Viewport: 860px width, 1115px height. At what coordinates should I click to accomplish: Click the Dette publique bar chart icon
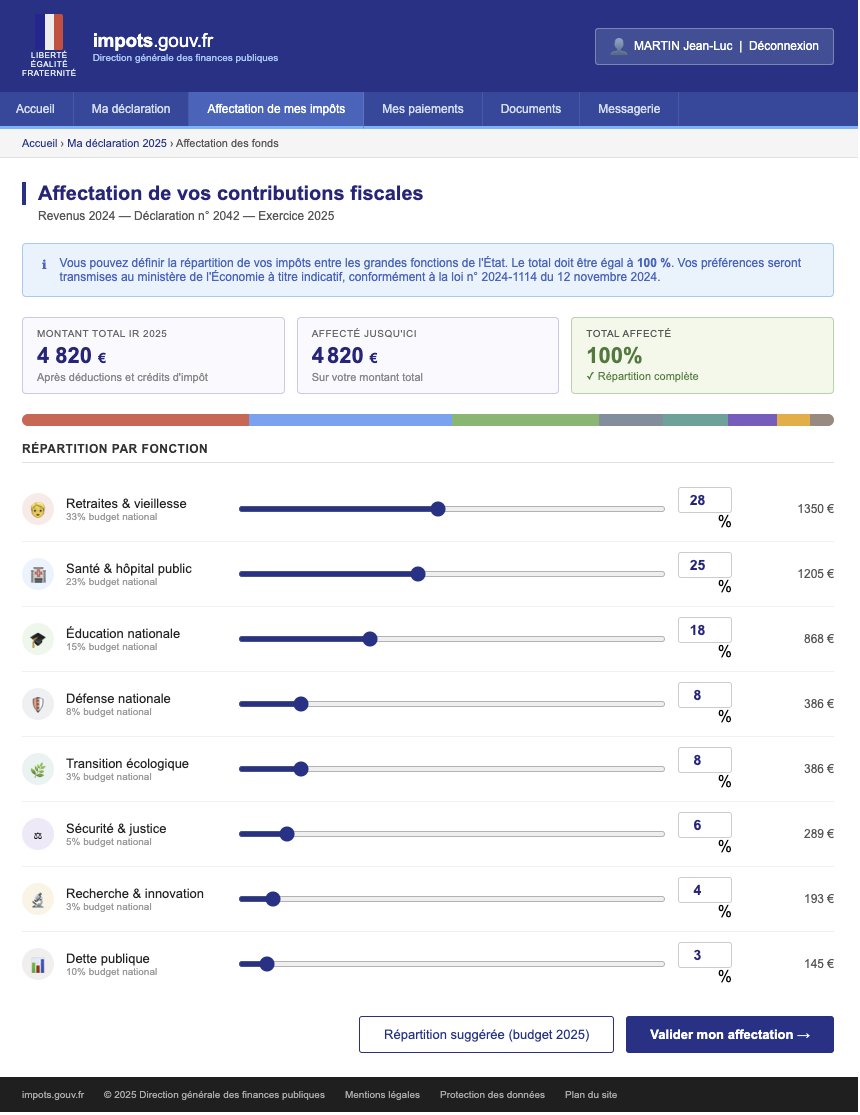(38, 965)
